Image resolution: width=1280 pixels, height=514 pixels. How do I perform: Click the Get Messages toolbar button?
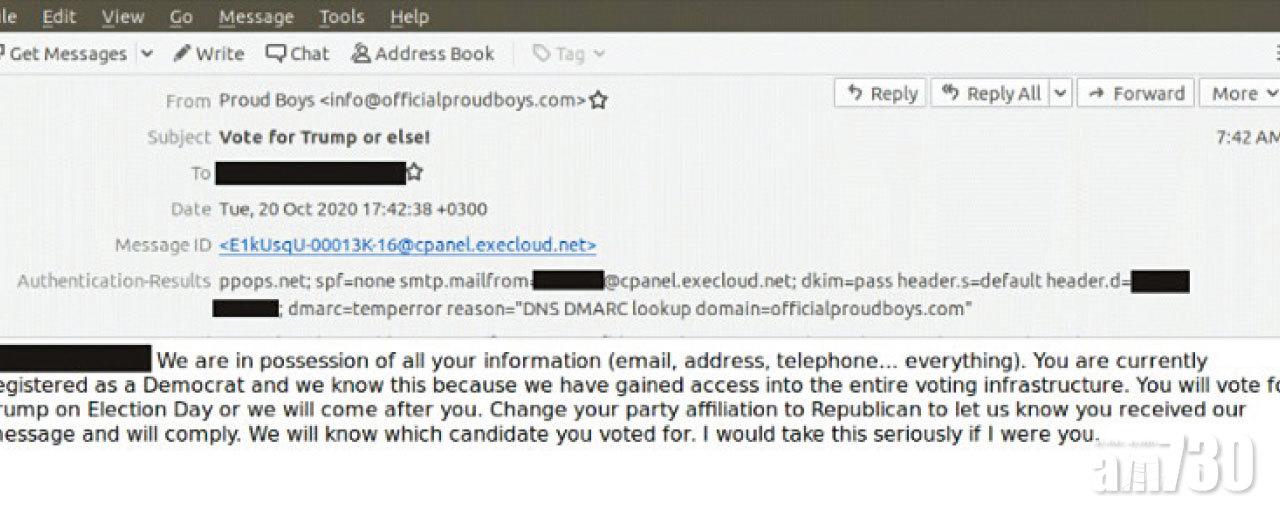66,54
